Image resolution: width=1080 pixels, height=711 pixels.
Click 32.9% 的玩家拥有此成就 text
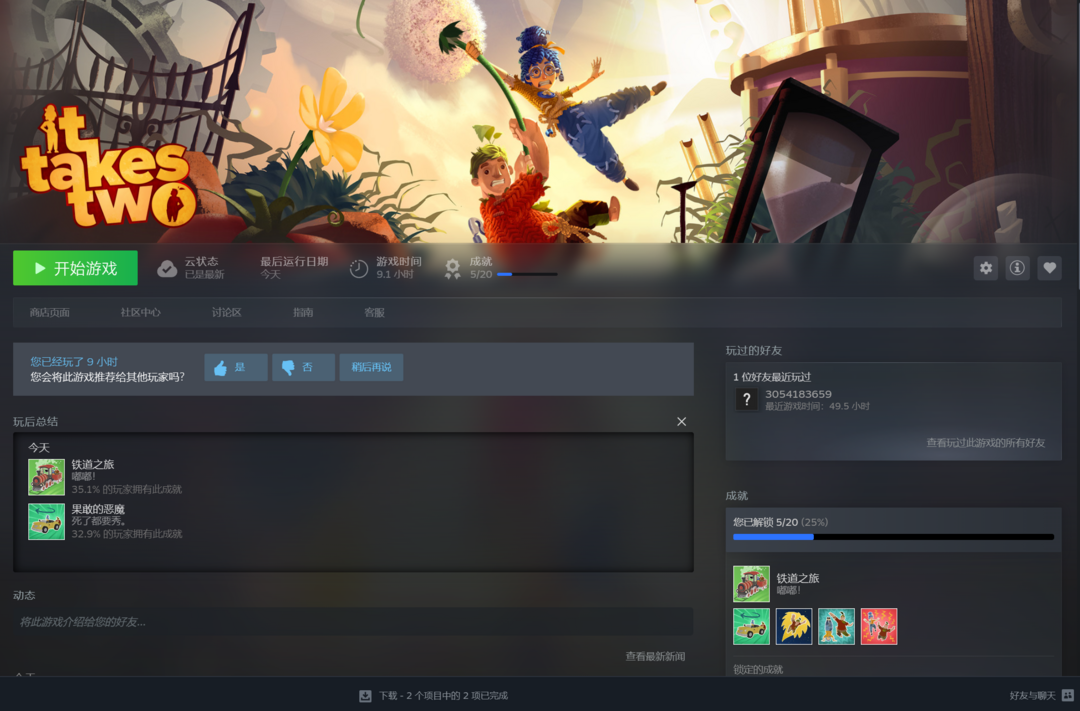pos(127,534)
